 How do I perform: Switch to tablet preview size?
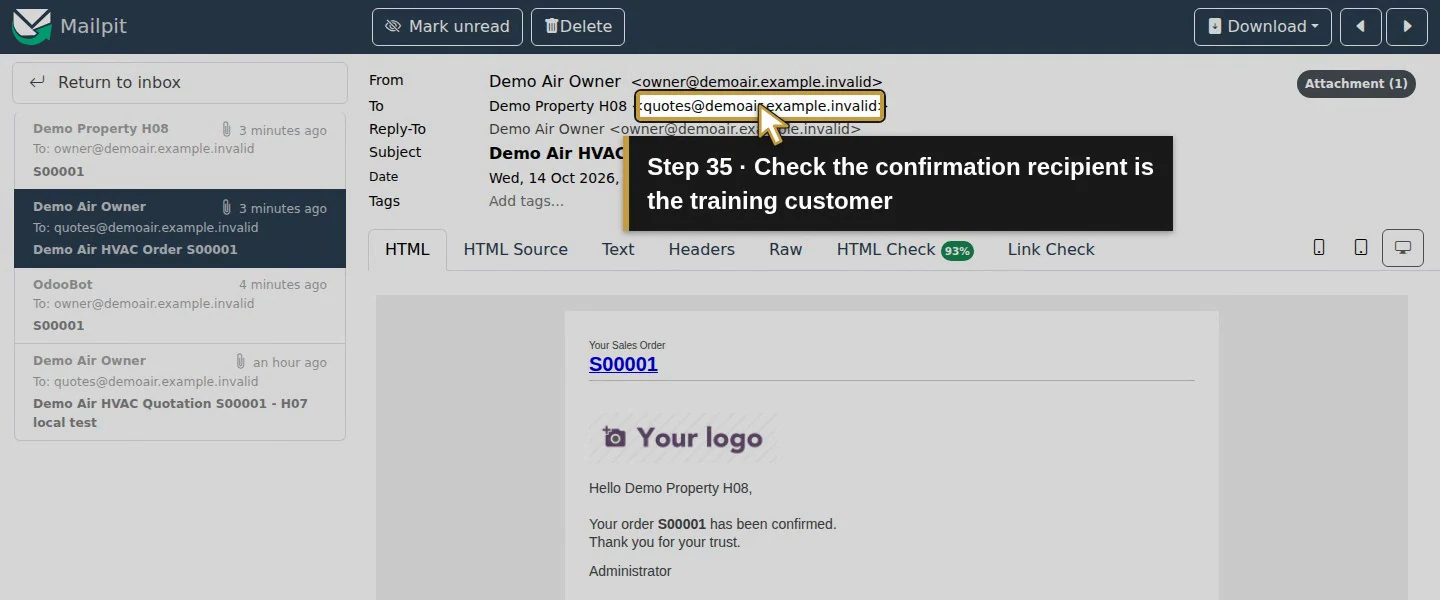click(1361, 248)
